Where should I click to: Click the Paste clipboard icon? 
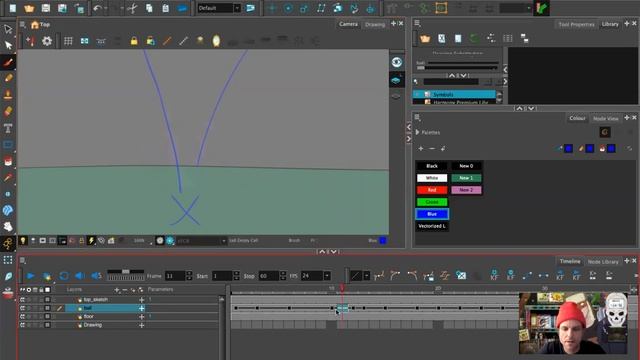(165, 8)
